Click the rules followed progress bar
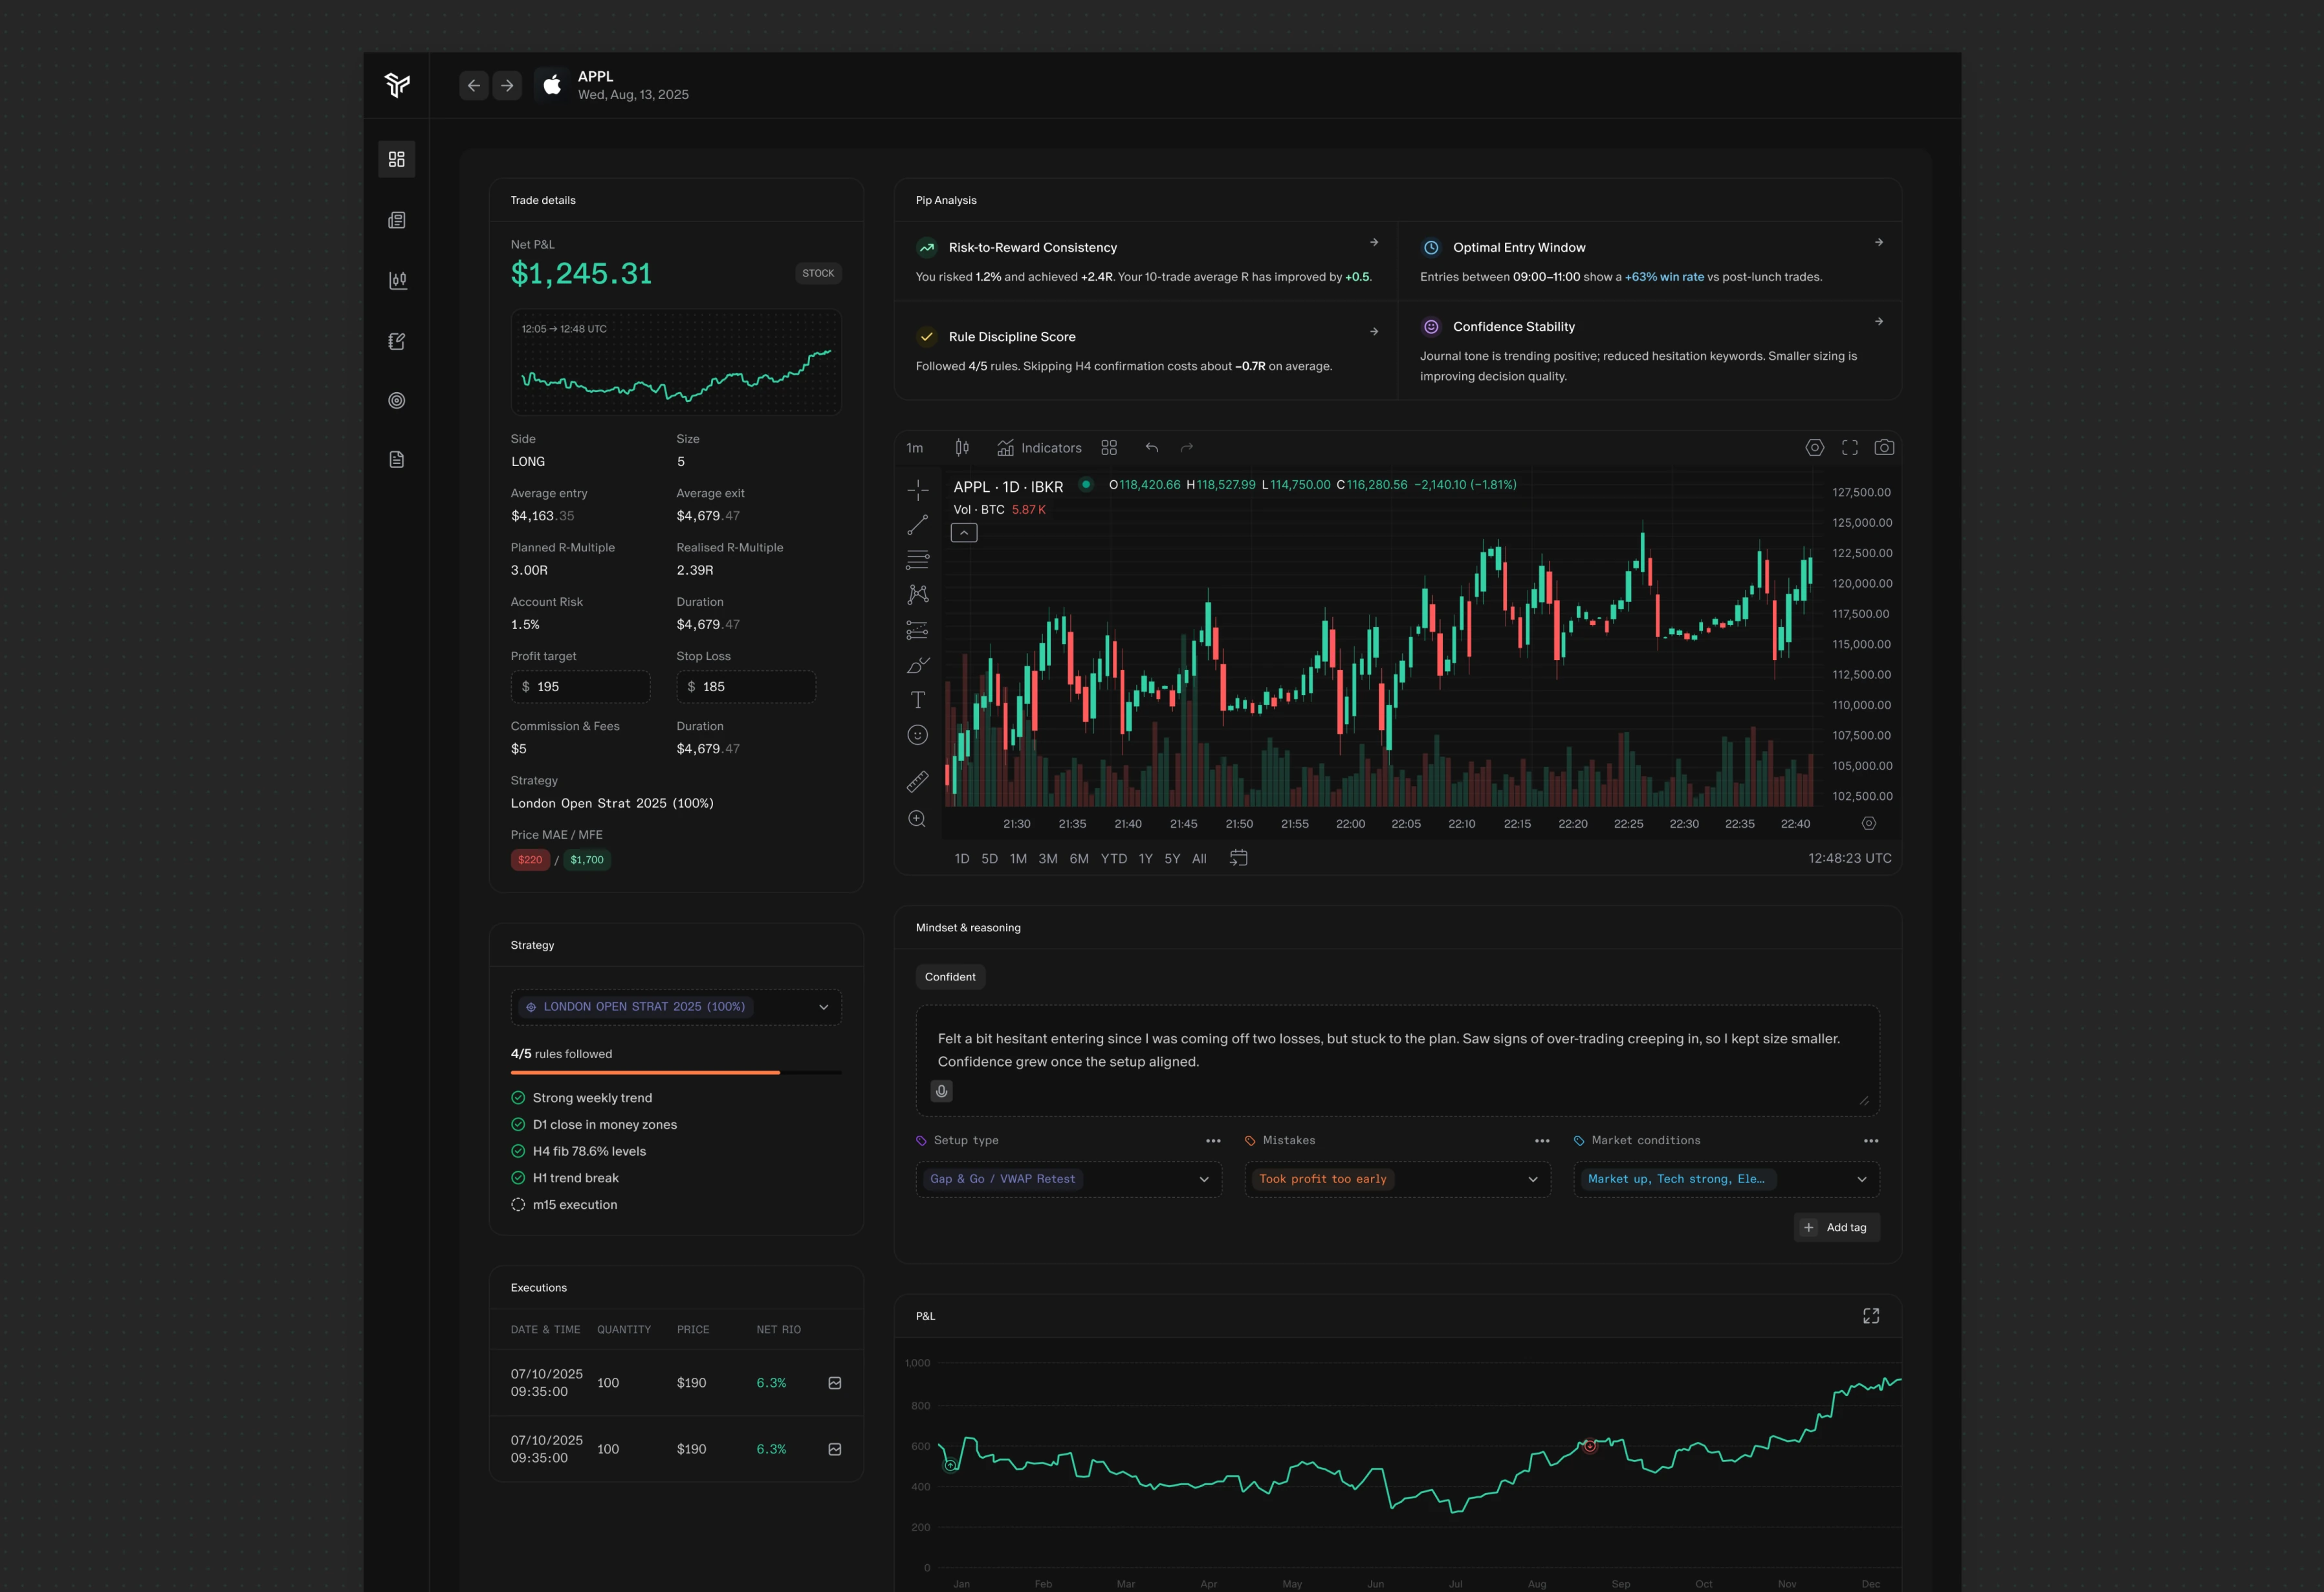The height and width of the screenshot is (1592, 2324). click(676, 1073)
